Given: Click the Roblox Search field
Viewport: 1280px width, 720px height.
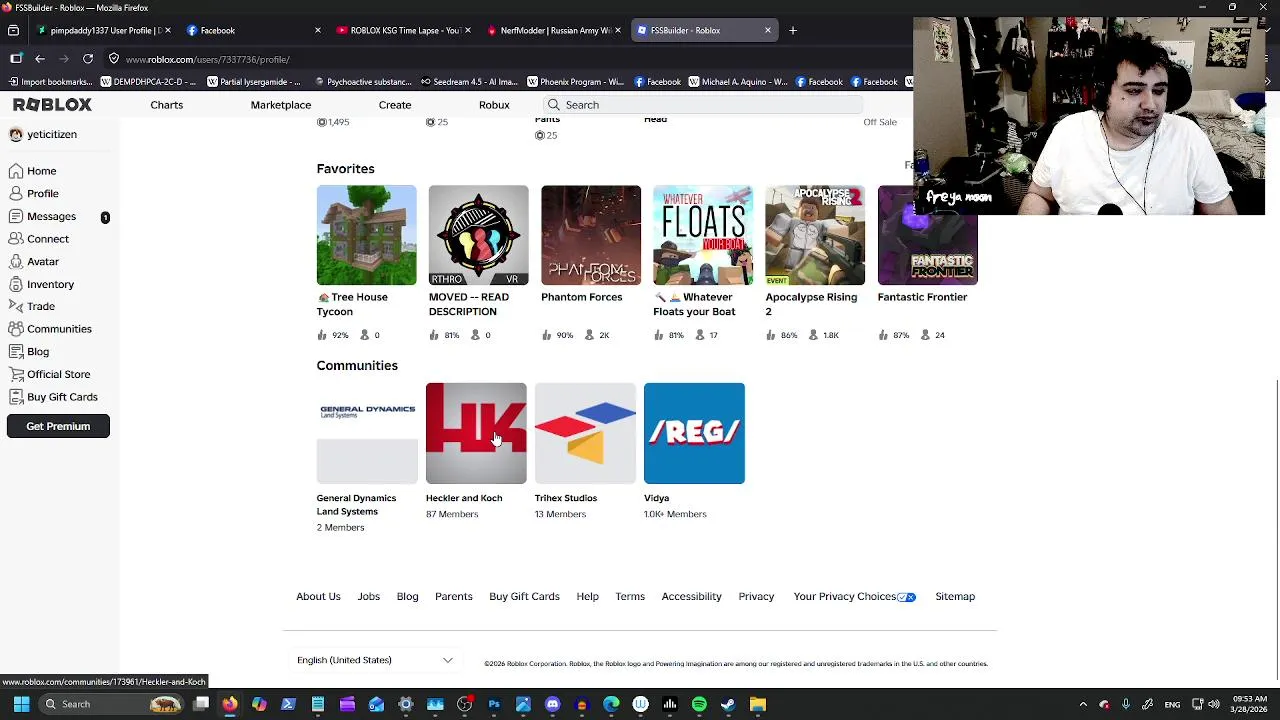Looking at the screenshot, I should [x=702, y=105].
